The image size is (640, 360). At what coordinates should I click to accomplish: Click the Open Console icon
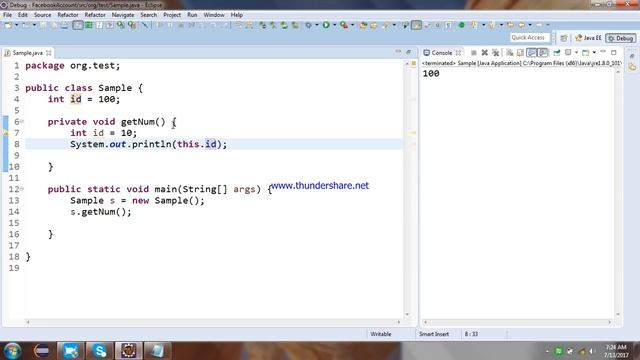coord(585,53)
